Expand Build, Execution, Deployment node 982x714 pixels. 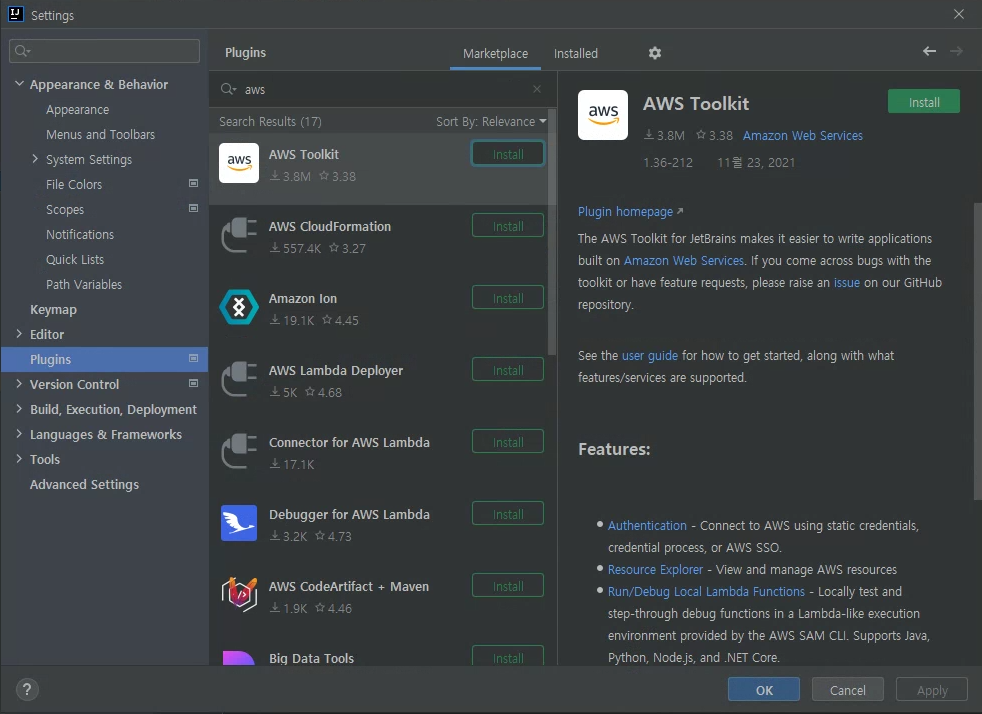19,409
